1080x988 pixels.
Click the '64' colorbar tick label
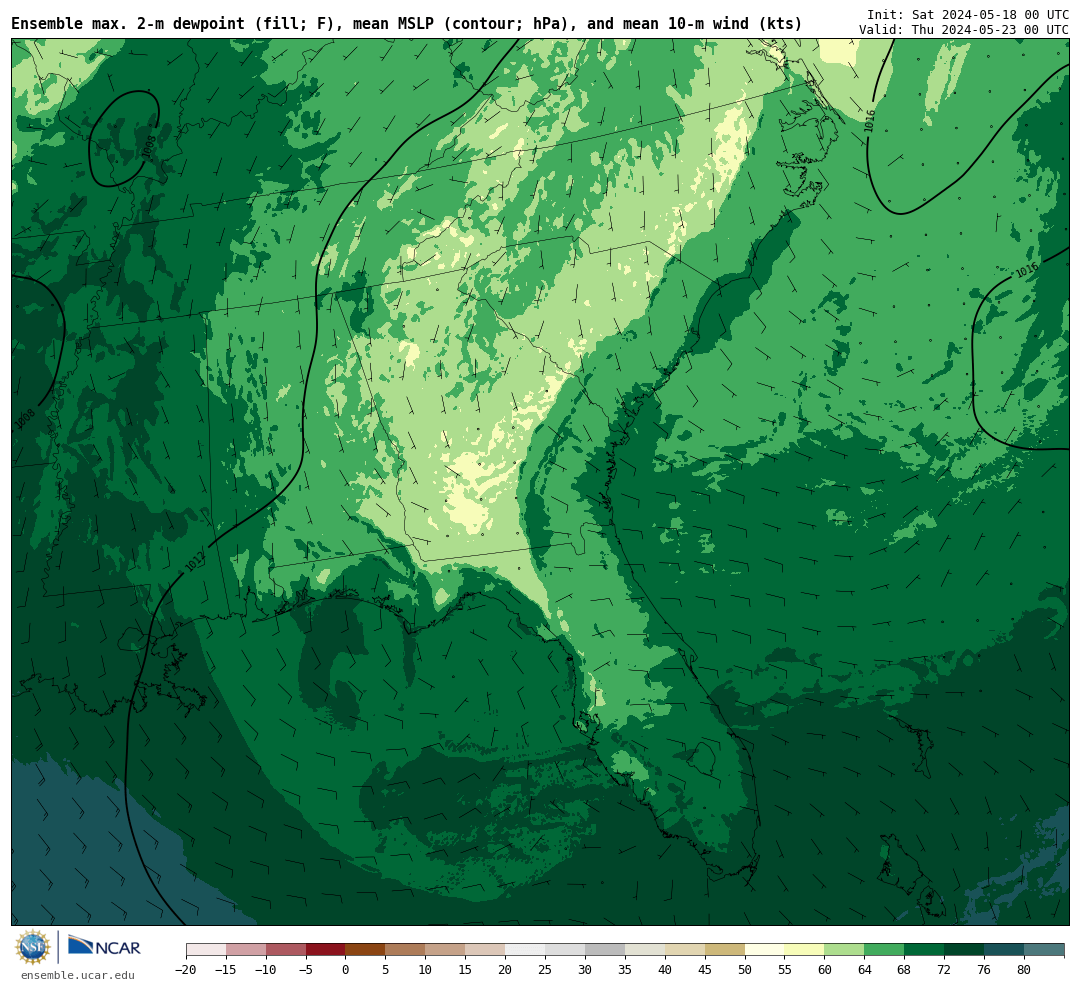click(x=864, y=970)
